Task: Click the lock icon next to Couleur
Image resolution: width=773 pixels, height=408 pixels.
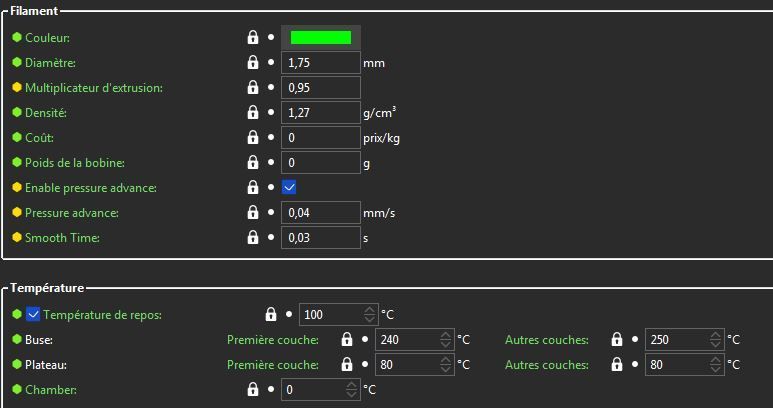Action: coord(252,37)
